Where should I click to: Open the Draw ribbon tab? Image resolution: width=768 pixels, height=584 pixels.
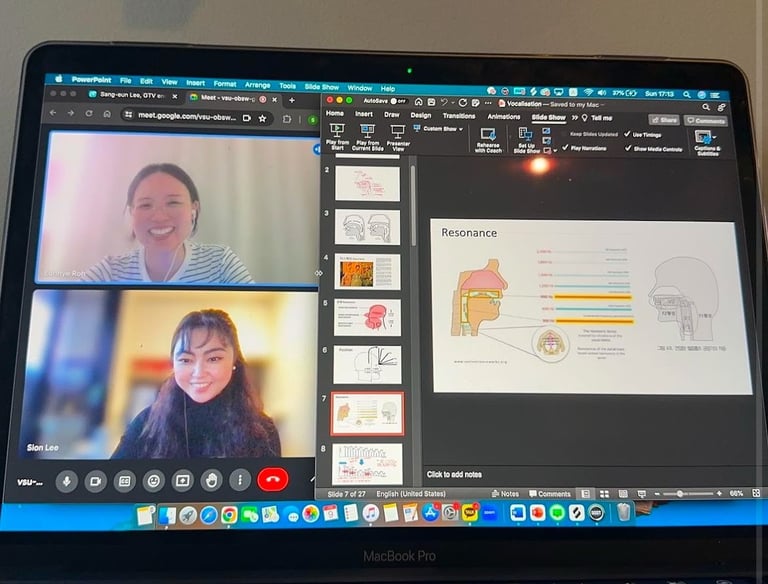(391, 115)
